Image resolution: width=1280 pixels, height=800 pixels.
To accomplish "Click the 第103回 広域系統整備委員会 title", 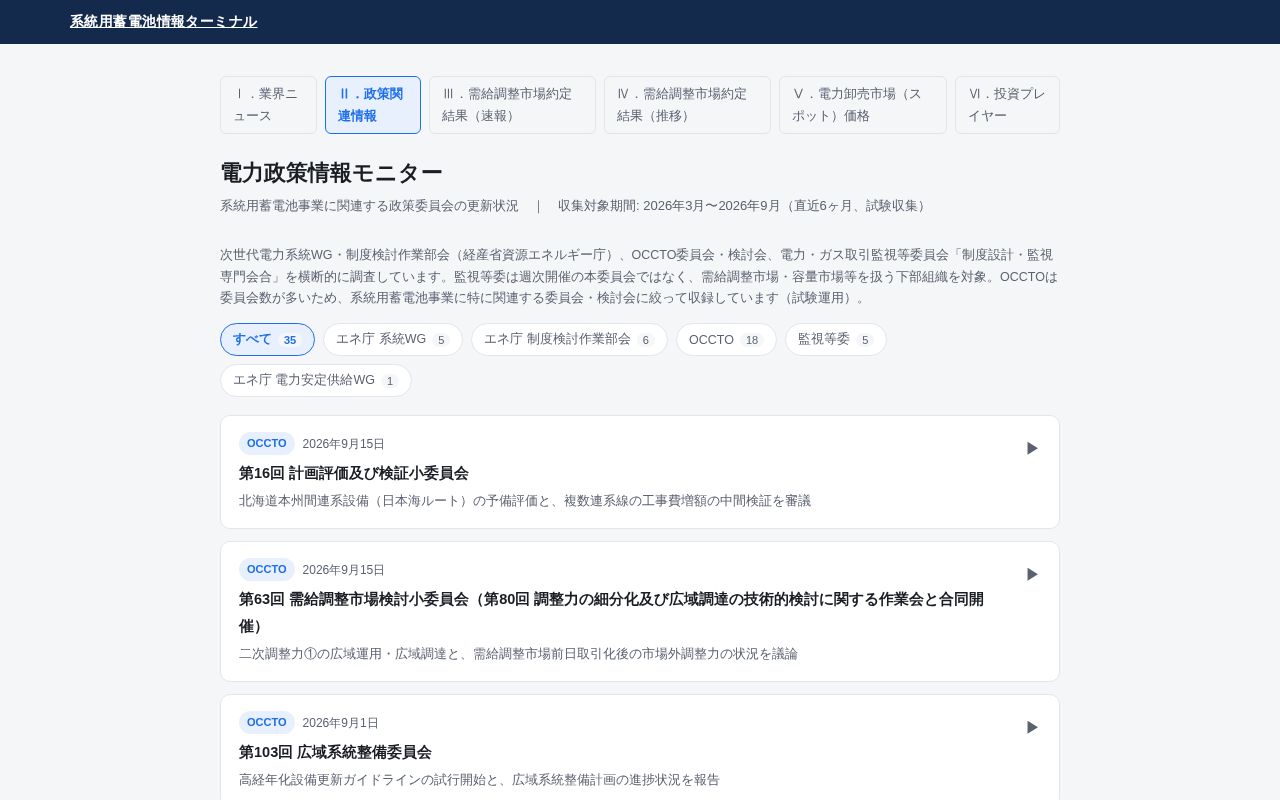I will pos(335,752).
